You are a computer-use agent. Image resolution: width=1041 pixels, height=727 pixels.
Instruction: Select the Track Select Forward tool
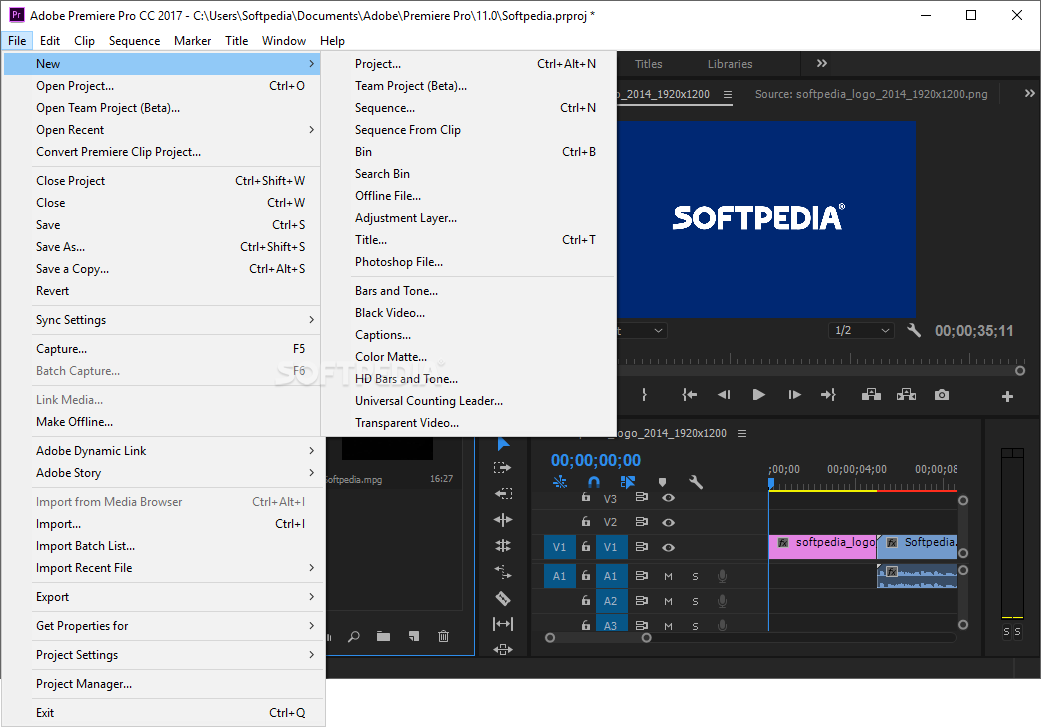click(x=503, y=468)
